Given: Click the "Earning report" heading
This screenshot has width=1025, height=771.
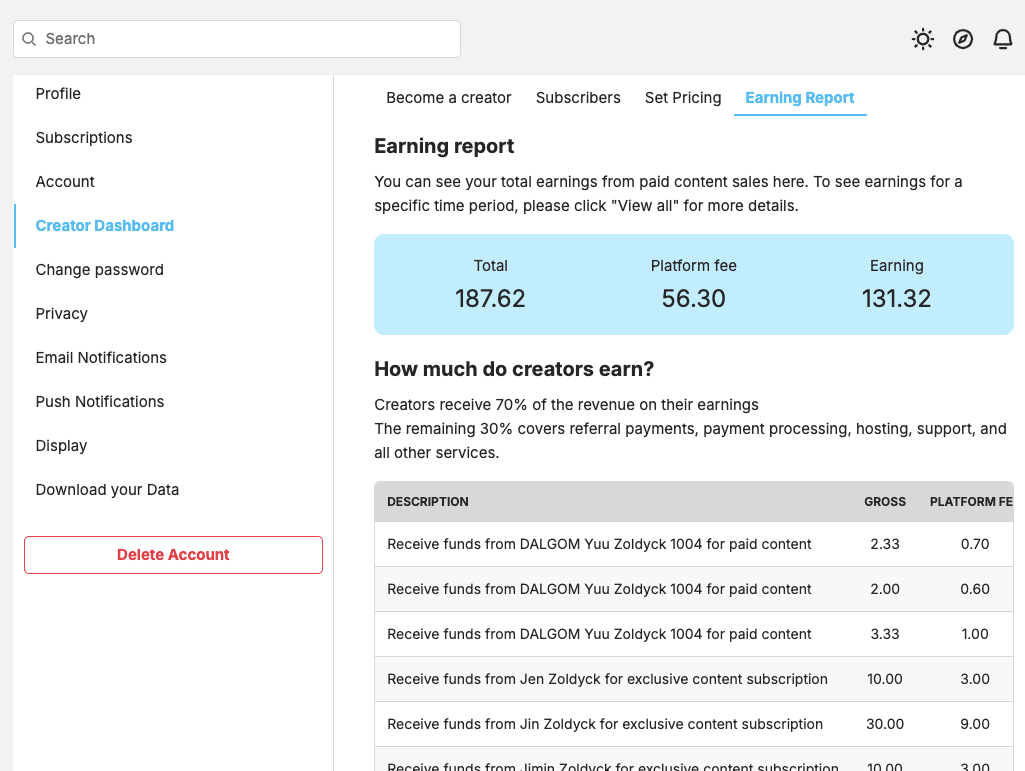Looking at the screenshot, I should (x=444, y=146).
